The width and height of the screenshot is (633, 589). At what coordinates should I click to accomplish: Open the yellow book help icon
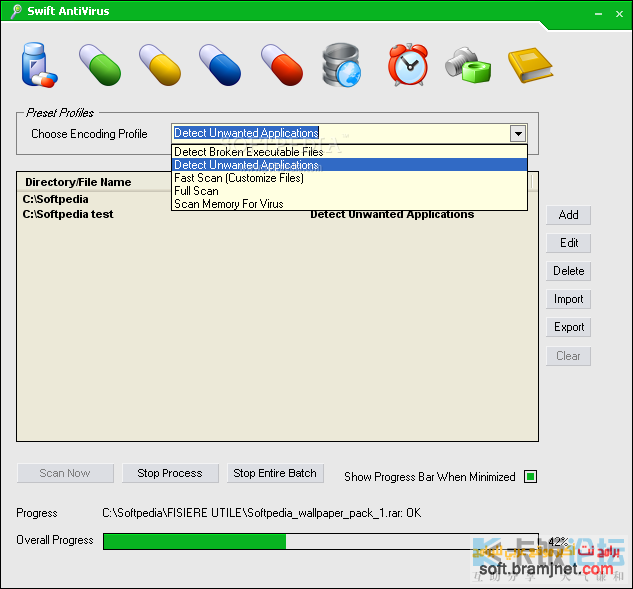(530, 65)
